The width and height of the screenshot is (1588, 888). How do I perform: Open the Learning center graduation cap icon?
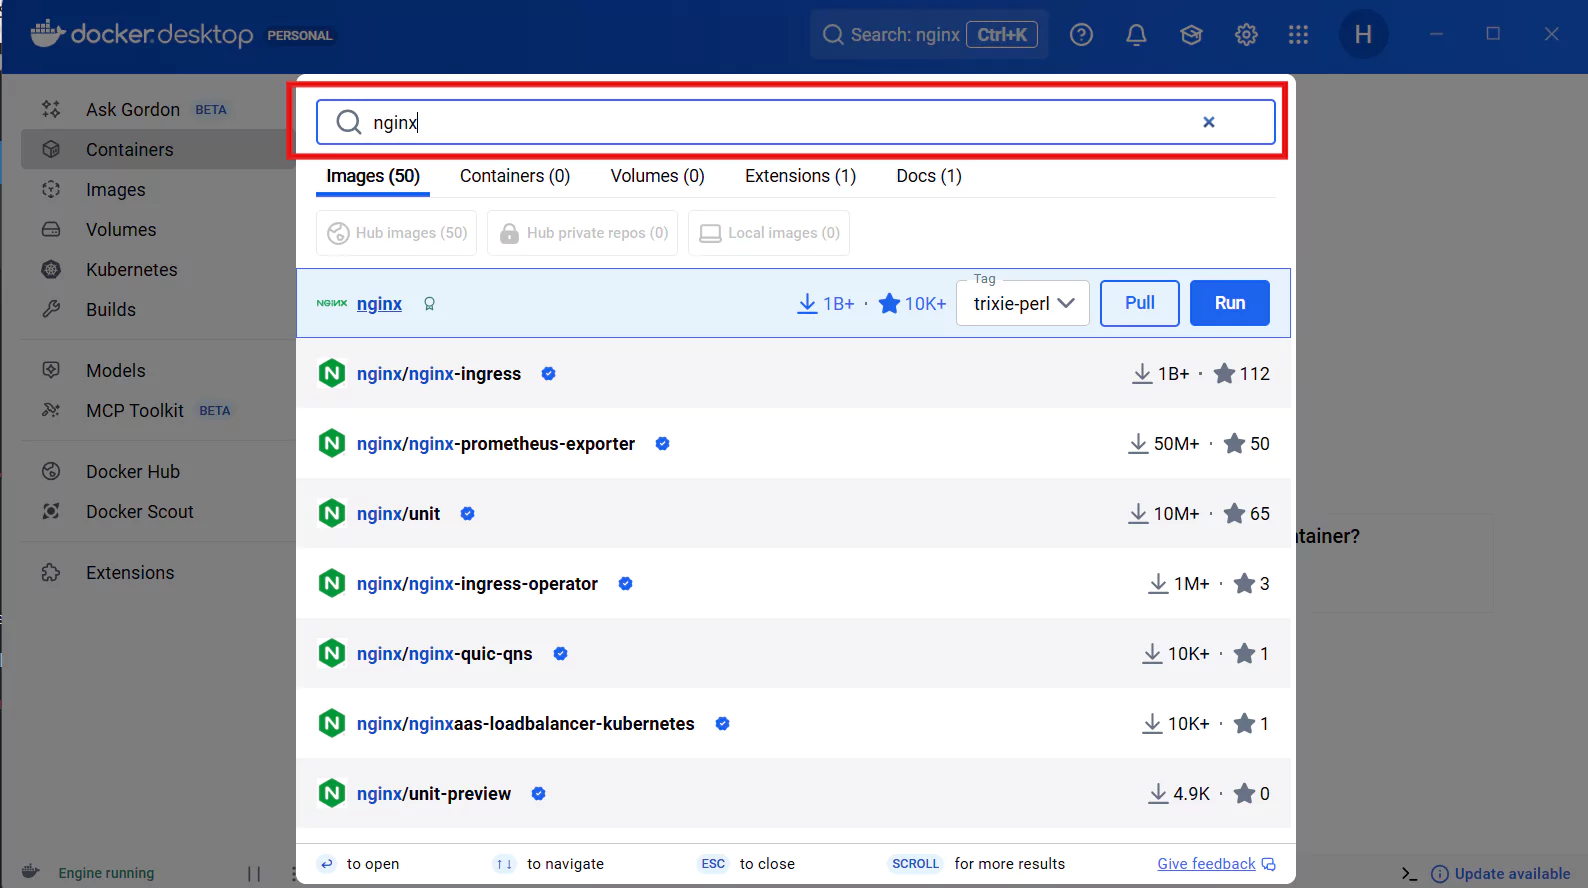click(1191, 35)
